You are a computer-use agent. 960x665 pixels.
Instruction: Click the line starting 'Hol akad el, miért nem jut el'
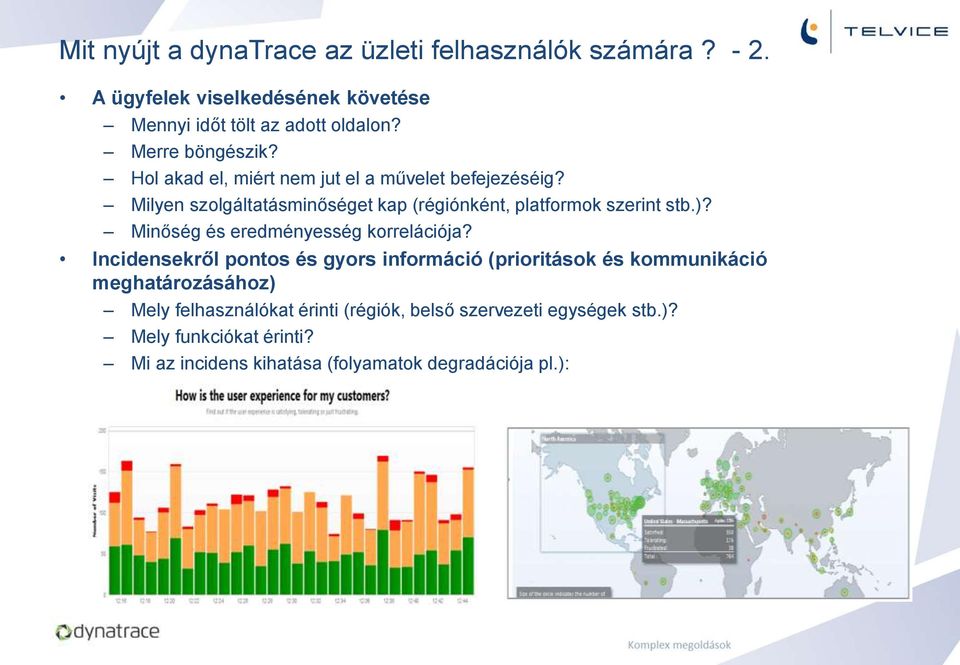click(347, 178)
